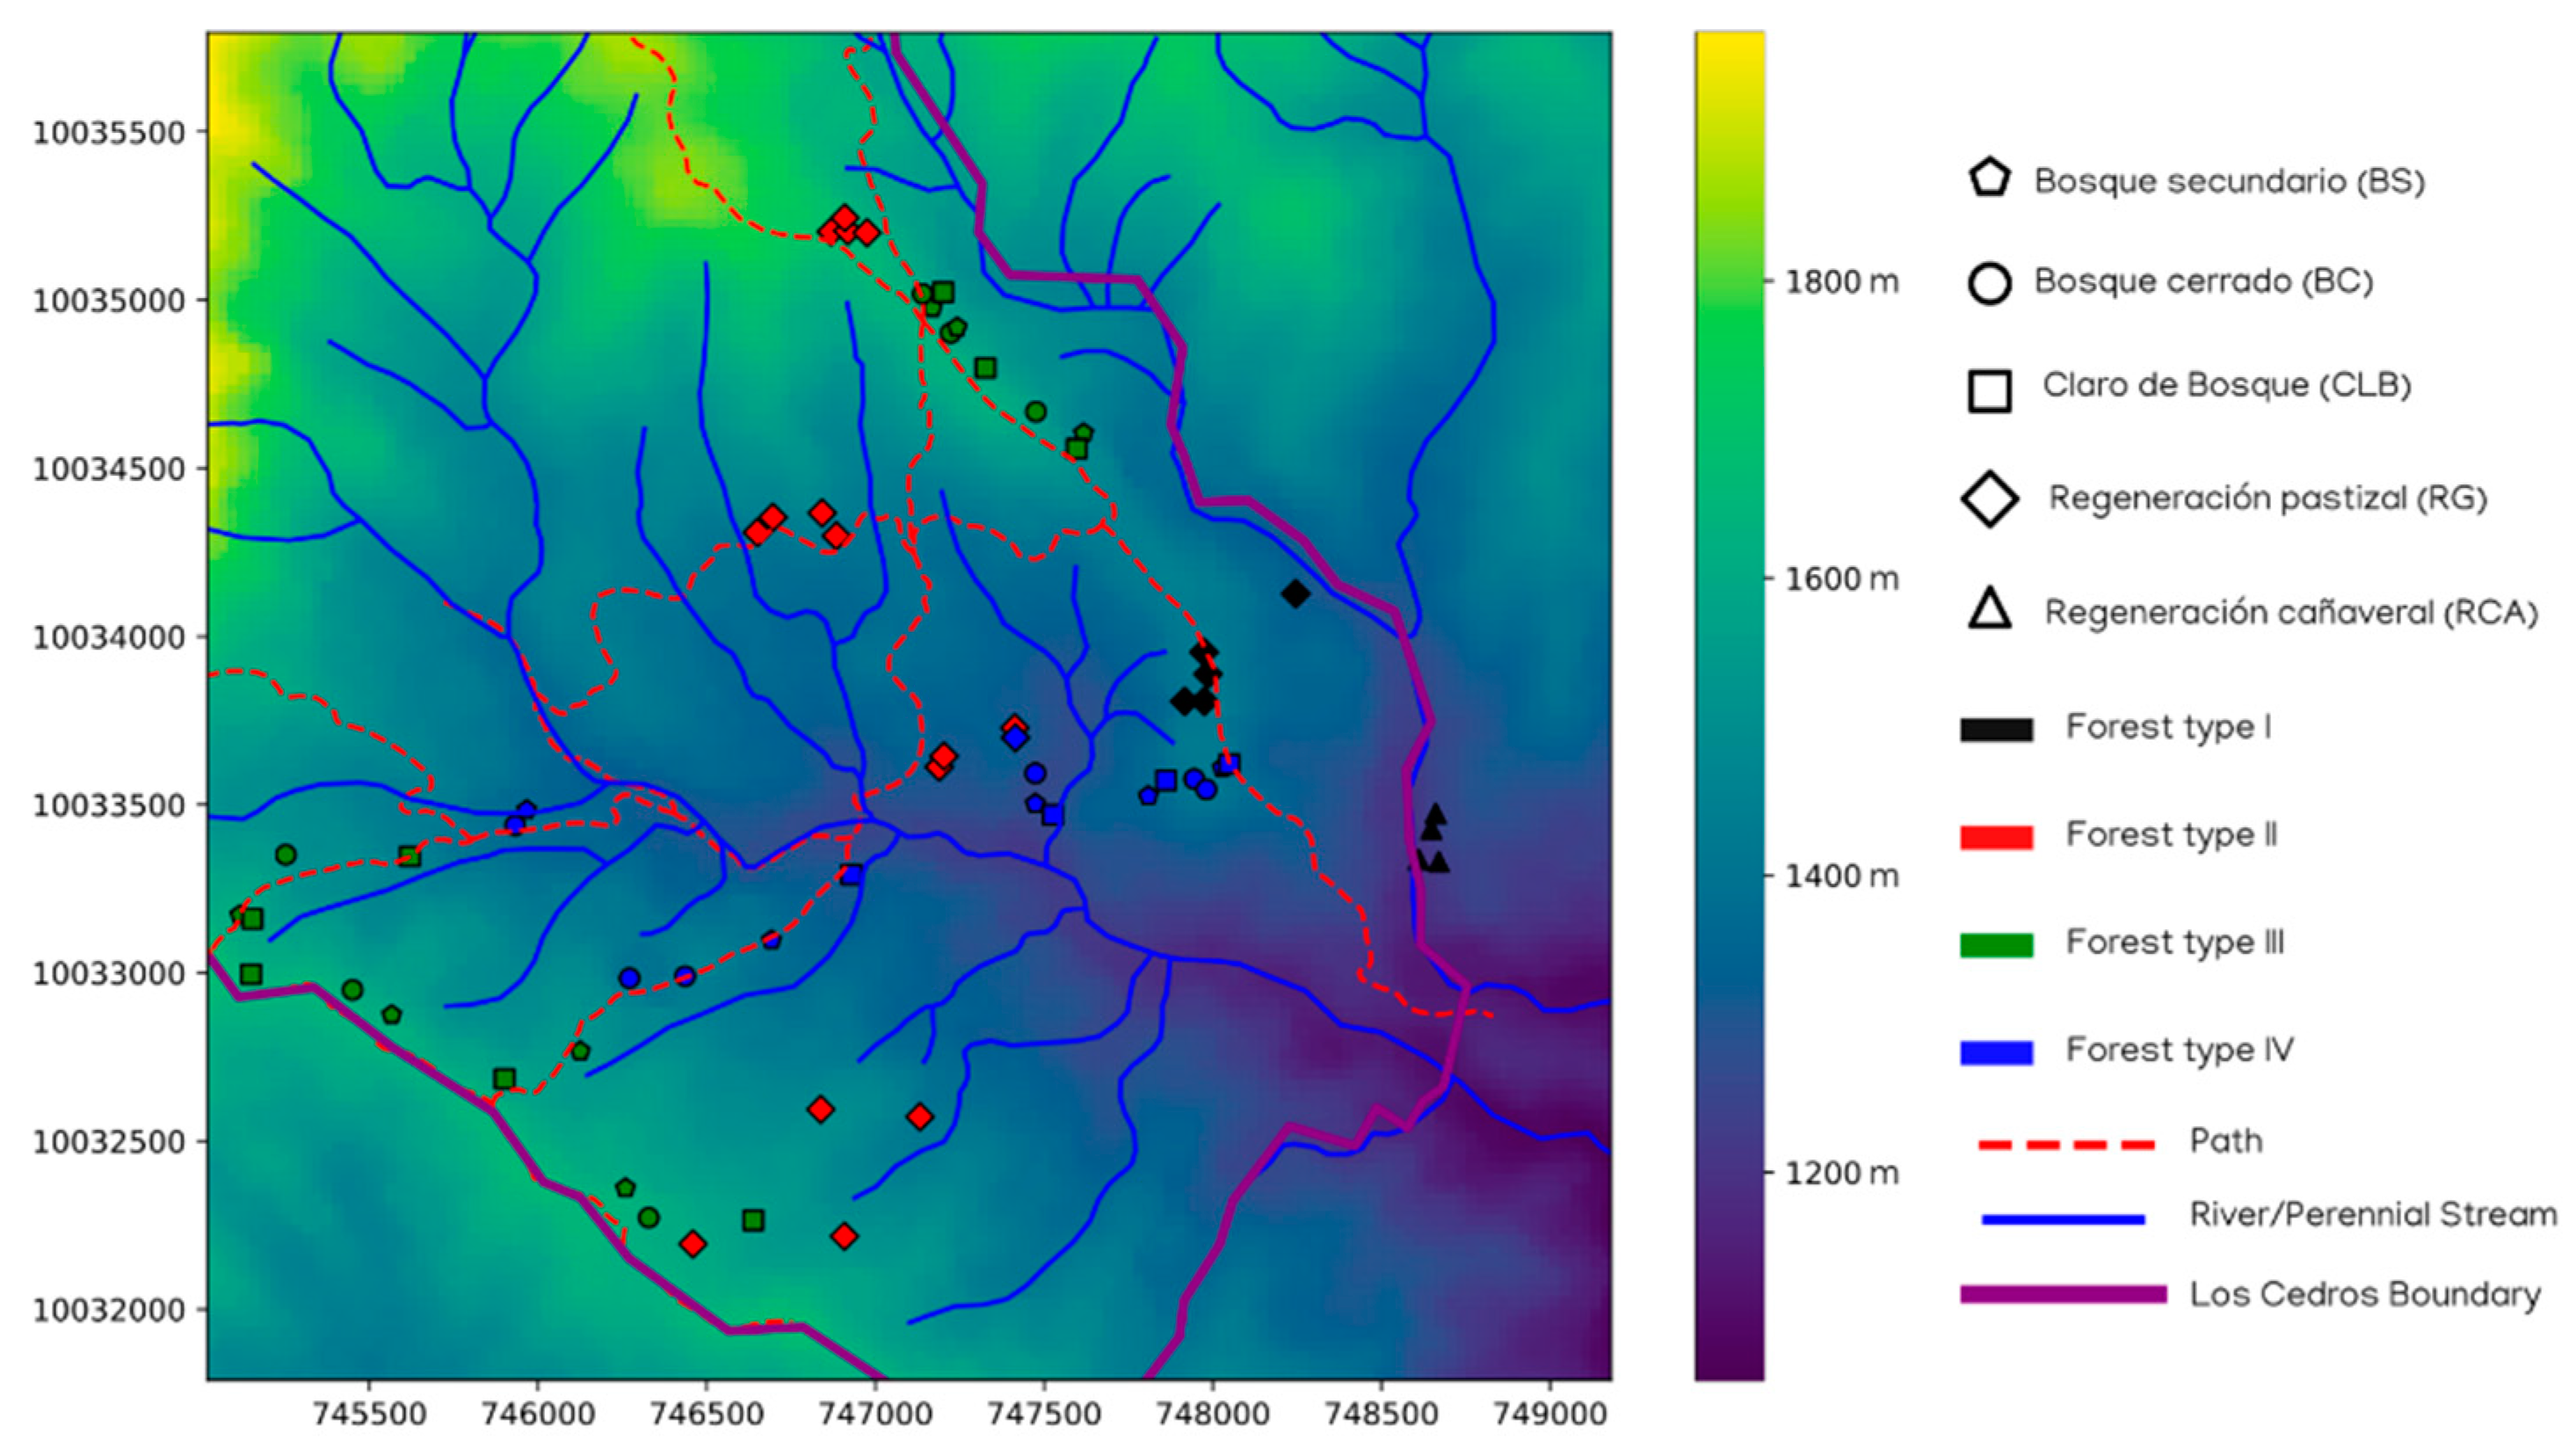Click the purple Los Cedros Boundary legend line

(2062, 1294)
